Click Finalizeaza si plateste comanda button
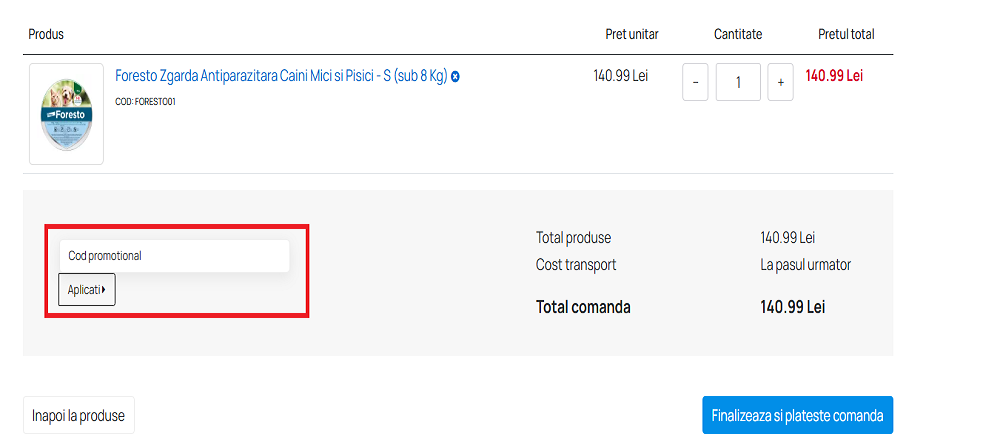 [x=797, y=415]
